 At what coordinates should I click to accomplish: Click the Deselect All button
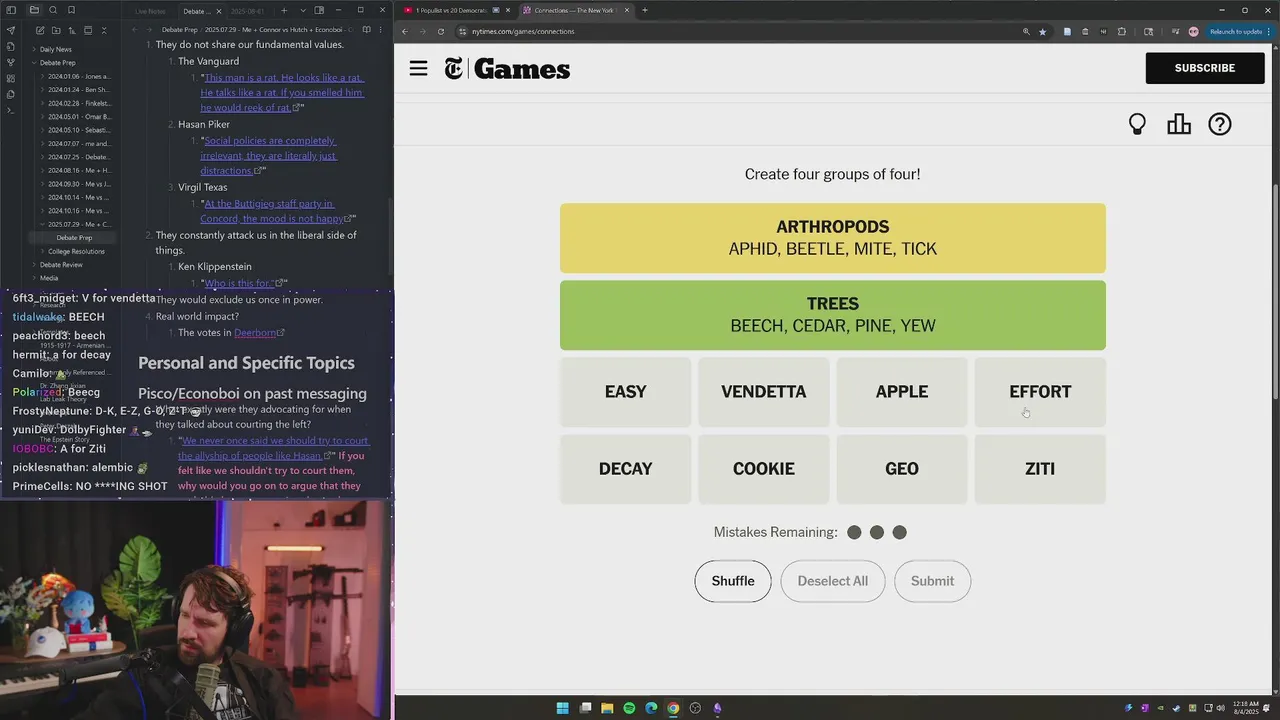point(833,581)
